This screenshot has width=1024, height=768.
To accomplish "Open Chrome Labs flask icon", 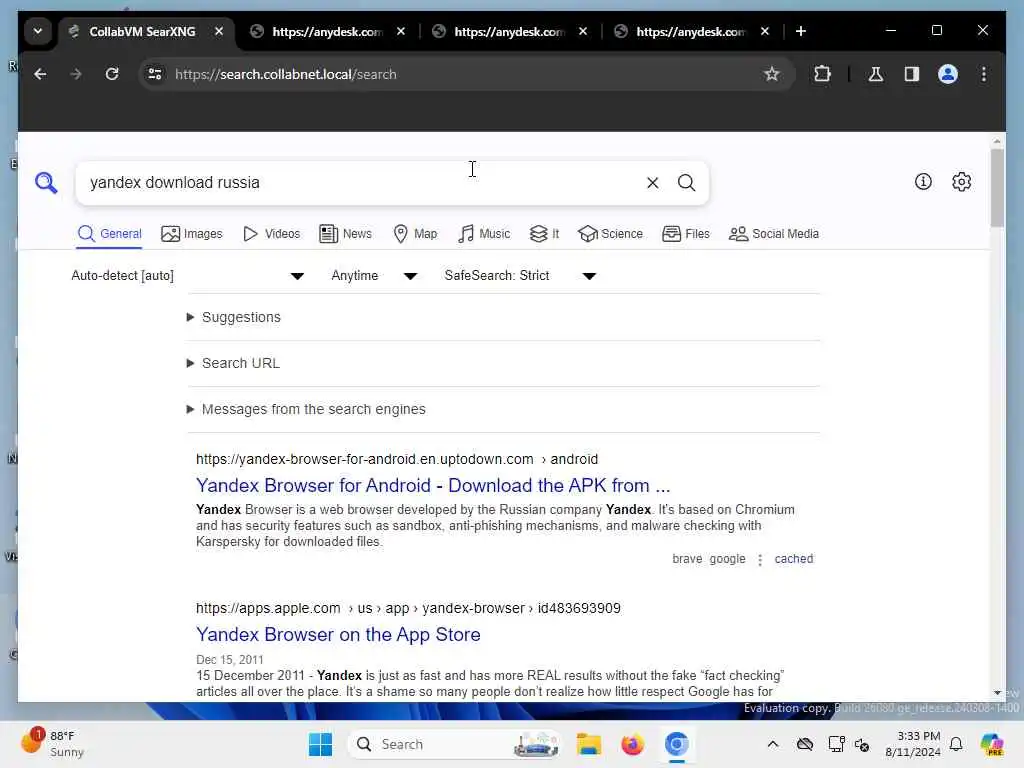I will [876, 74].
